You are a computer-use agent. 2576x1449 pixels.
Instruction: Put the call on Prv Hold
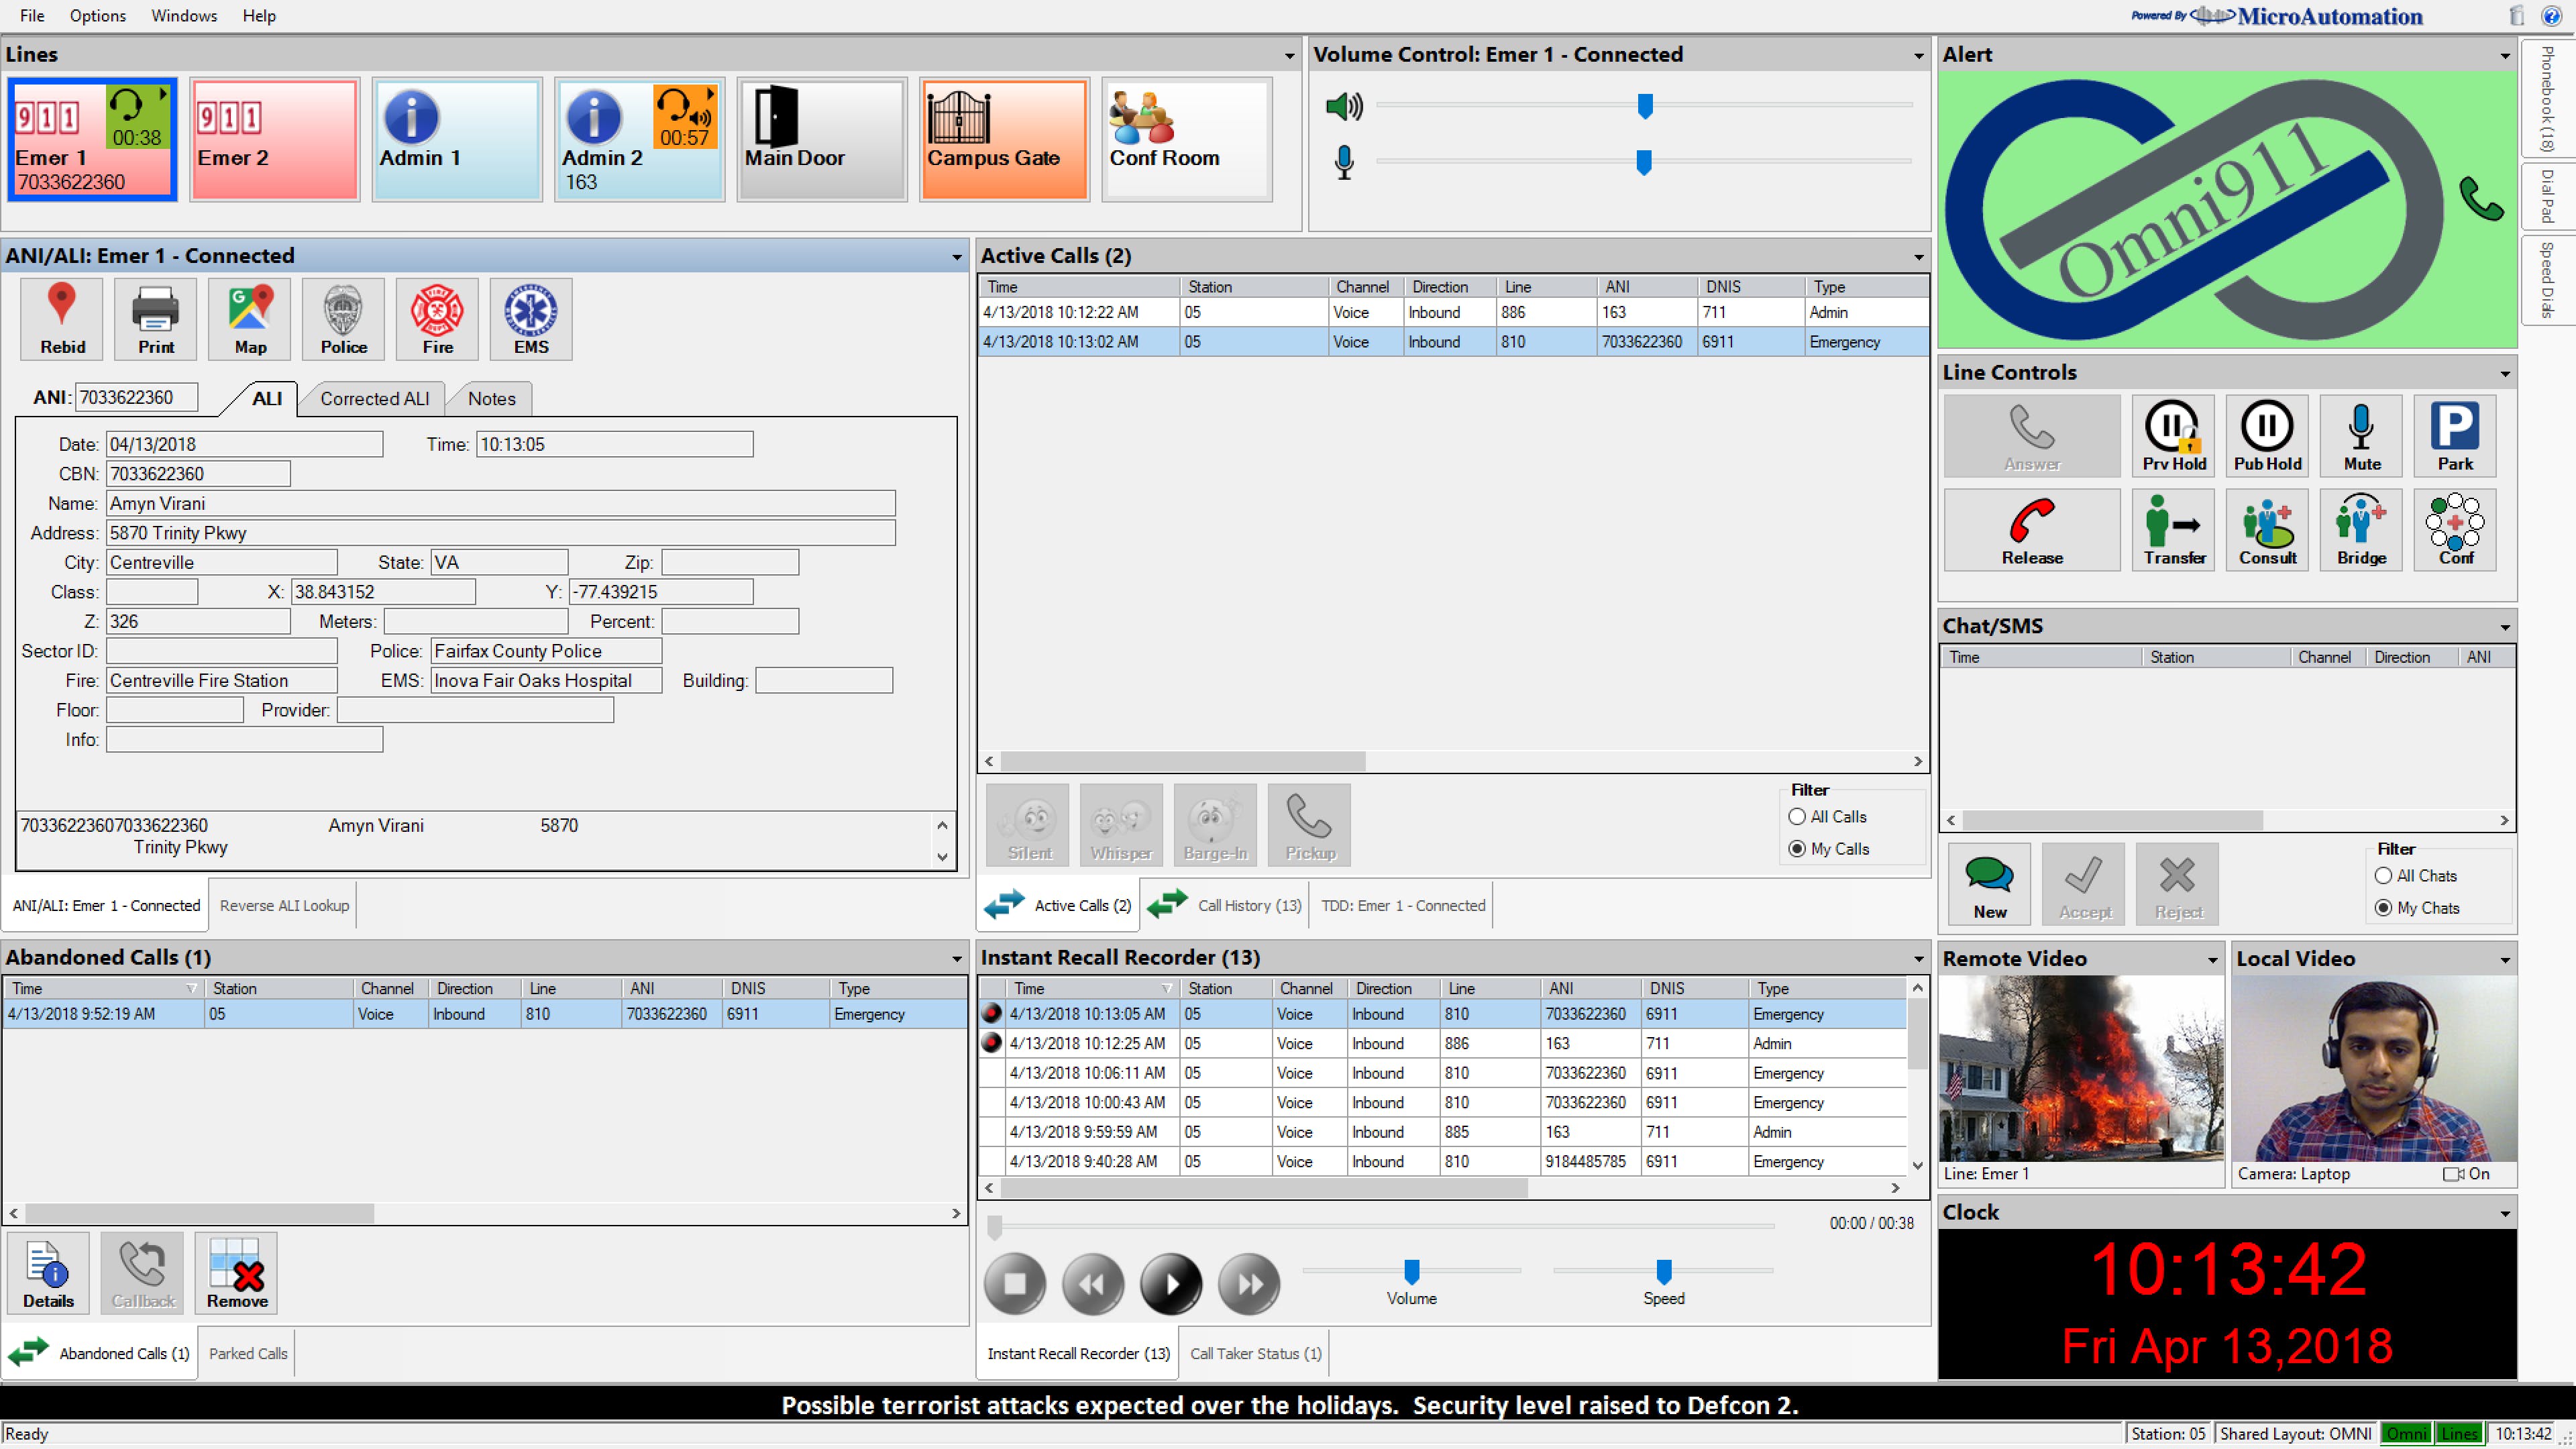click(2173, 435)
